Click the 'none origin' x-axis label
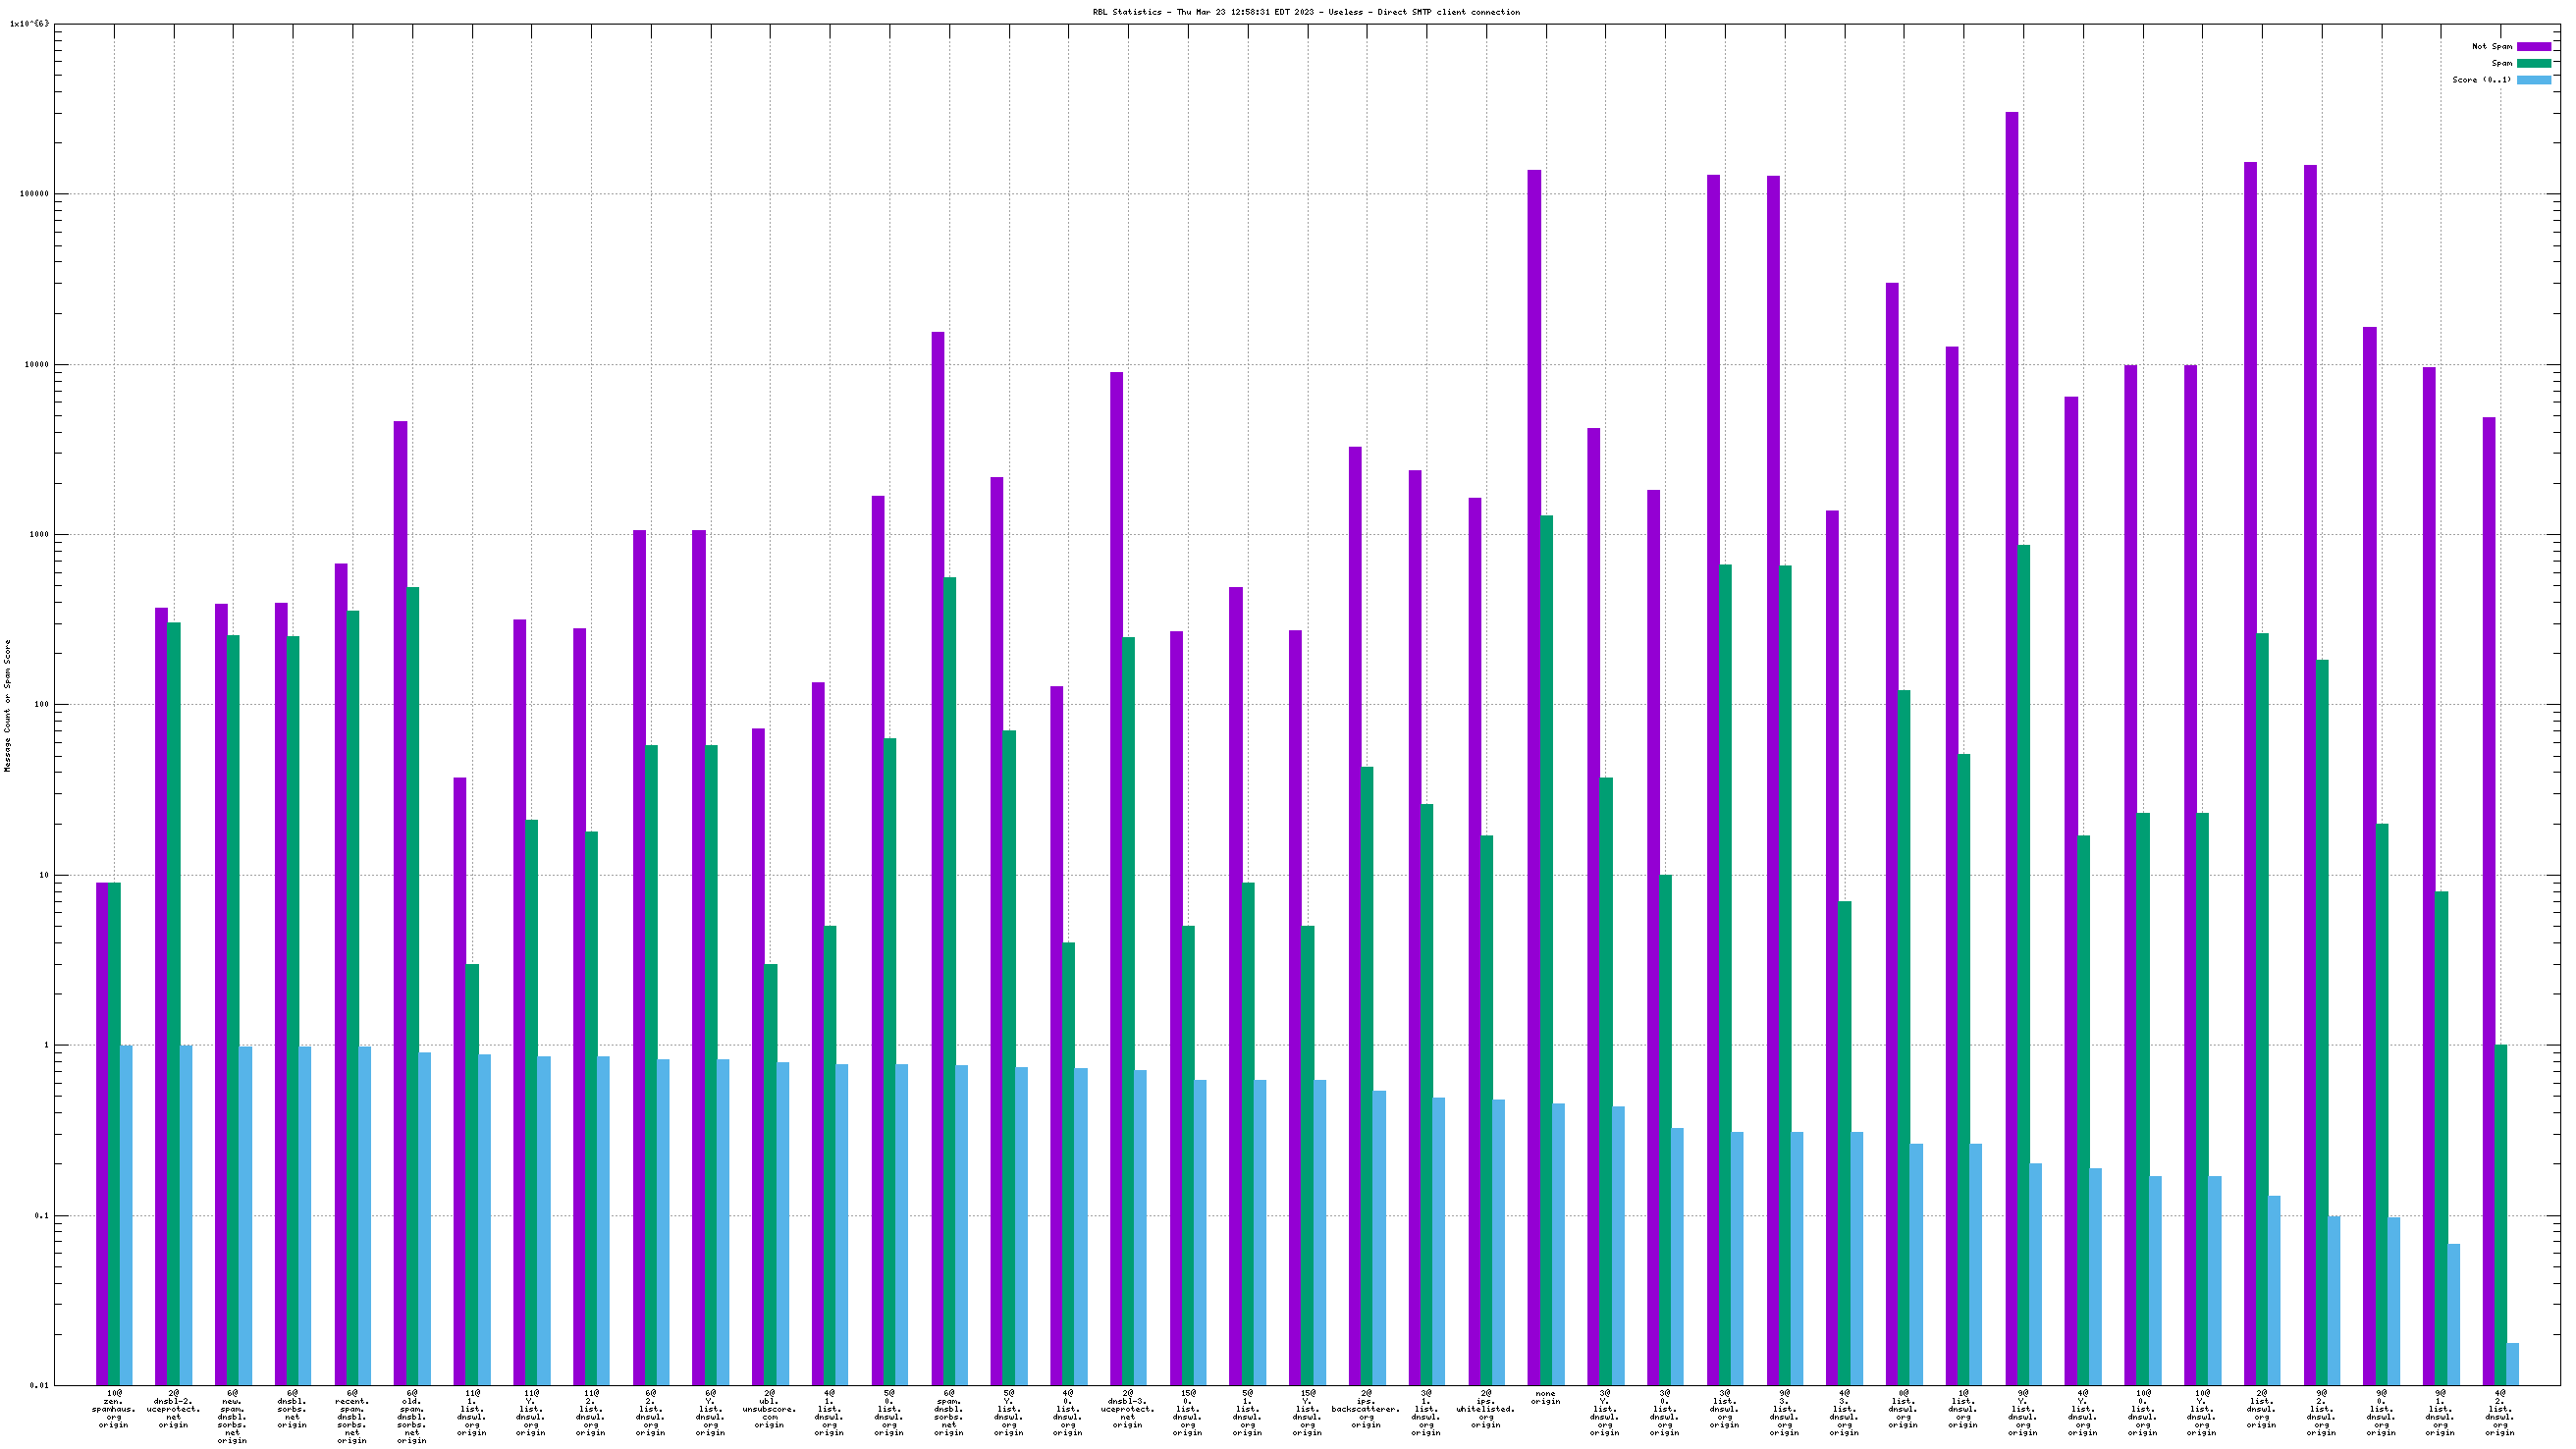 point(1545,1397)
